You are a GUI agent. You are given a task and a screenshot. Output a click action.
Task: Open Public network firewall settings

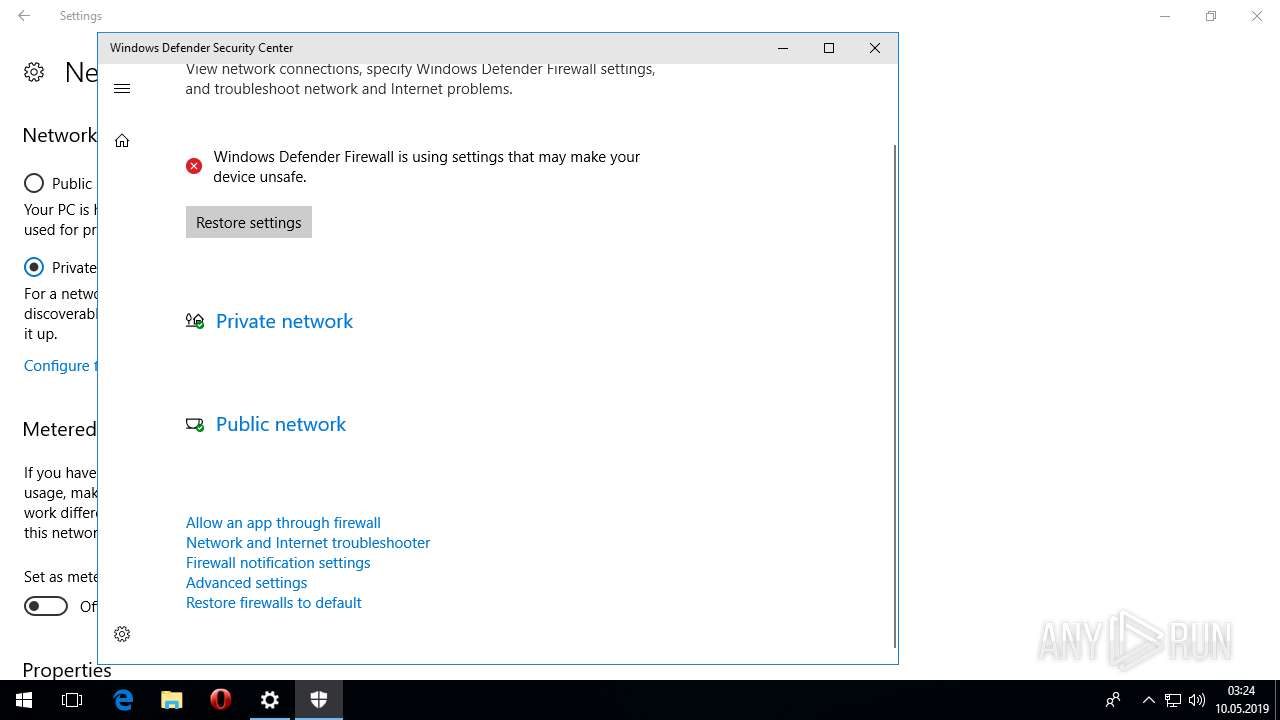(x=281, y=424)
